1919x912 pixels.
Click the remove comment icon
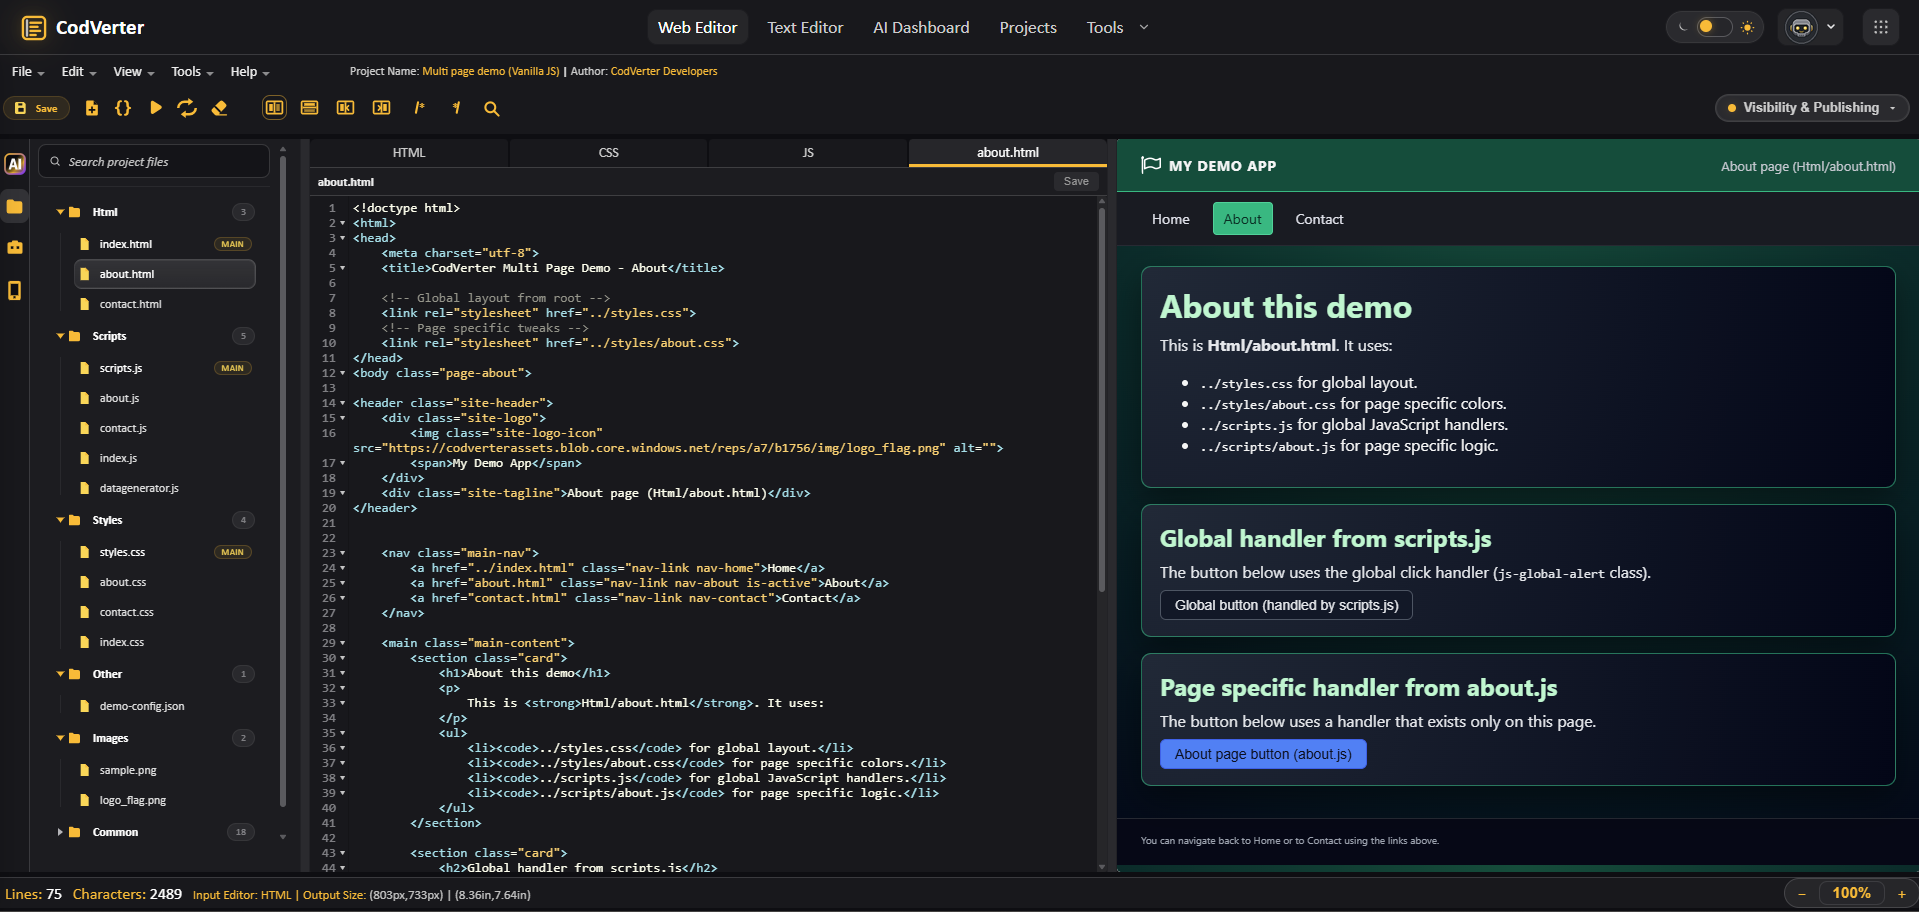(x=456, y=108)
